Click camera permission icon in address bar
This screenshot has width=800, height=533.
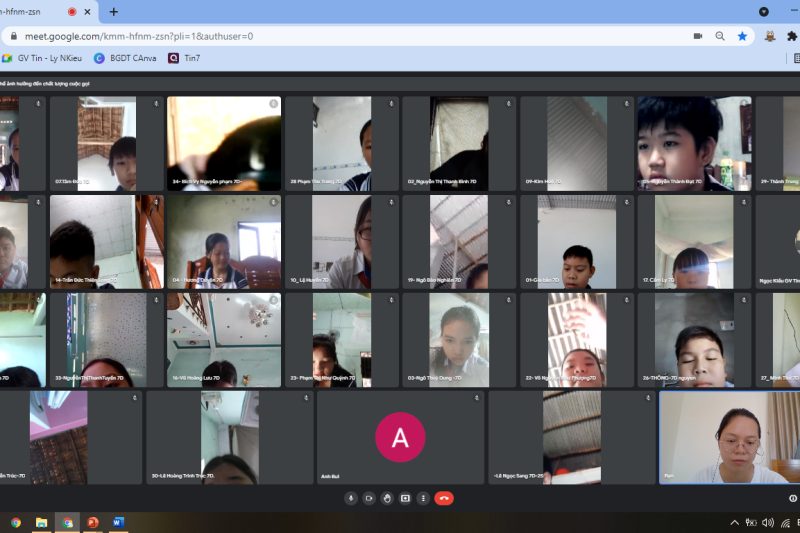point(698,36)
